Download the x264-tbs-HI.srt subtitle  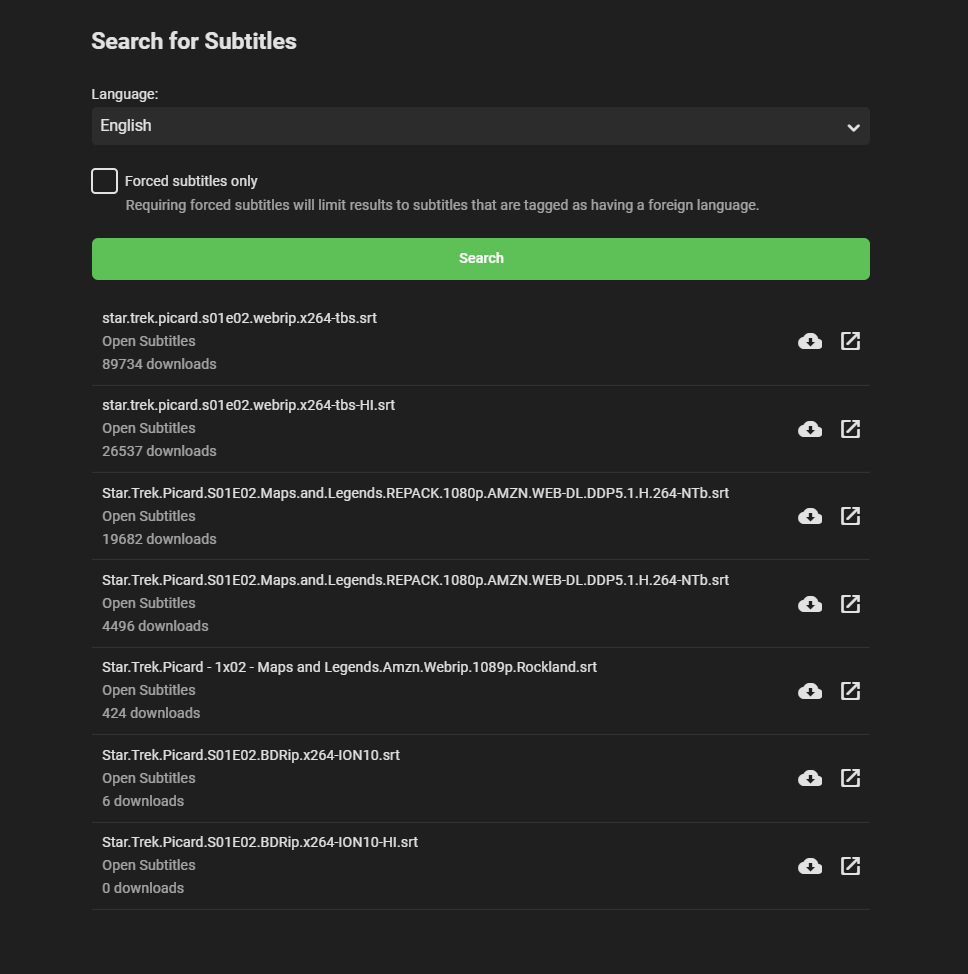(810, 429)
